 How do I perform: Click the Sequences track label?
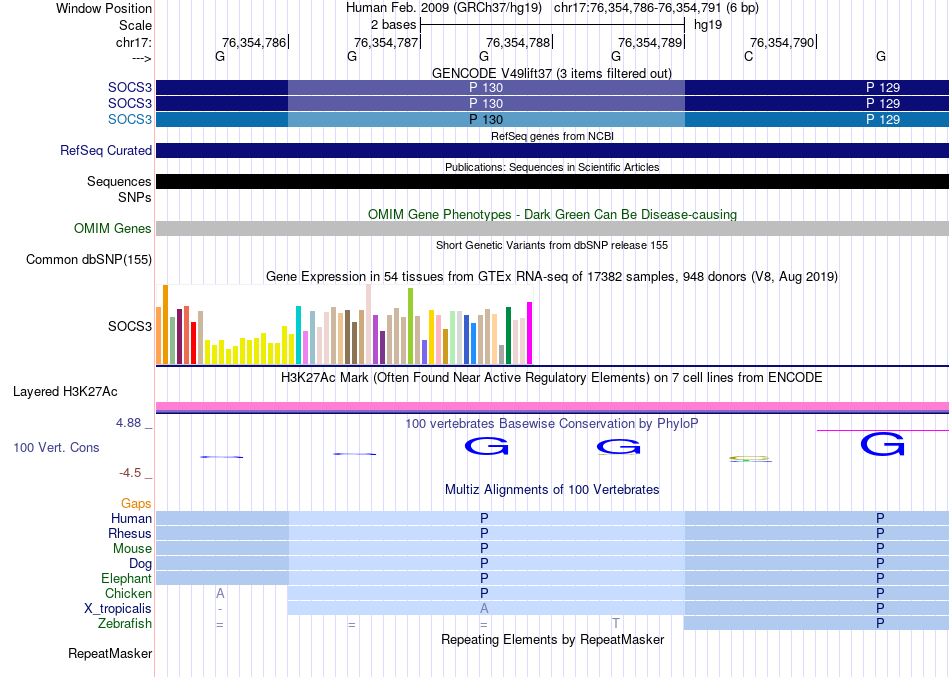click(119, 181)
